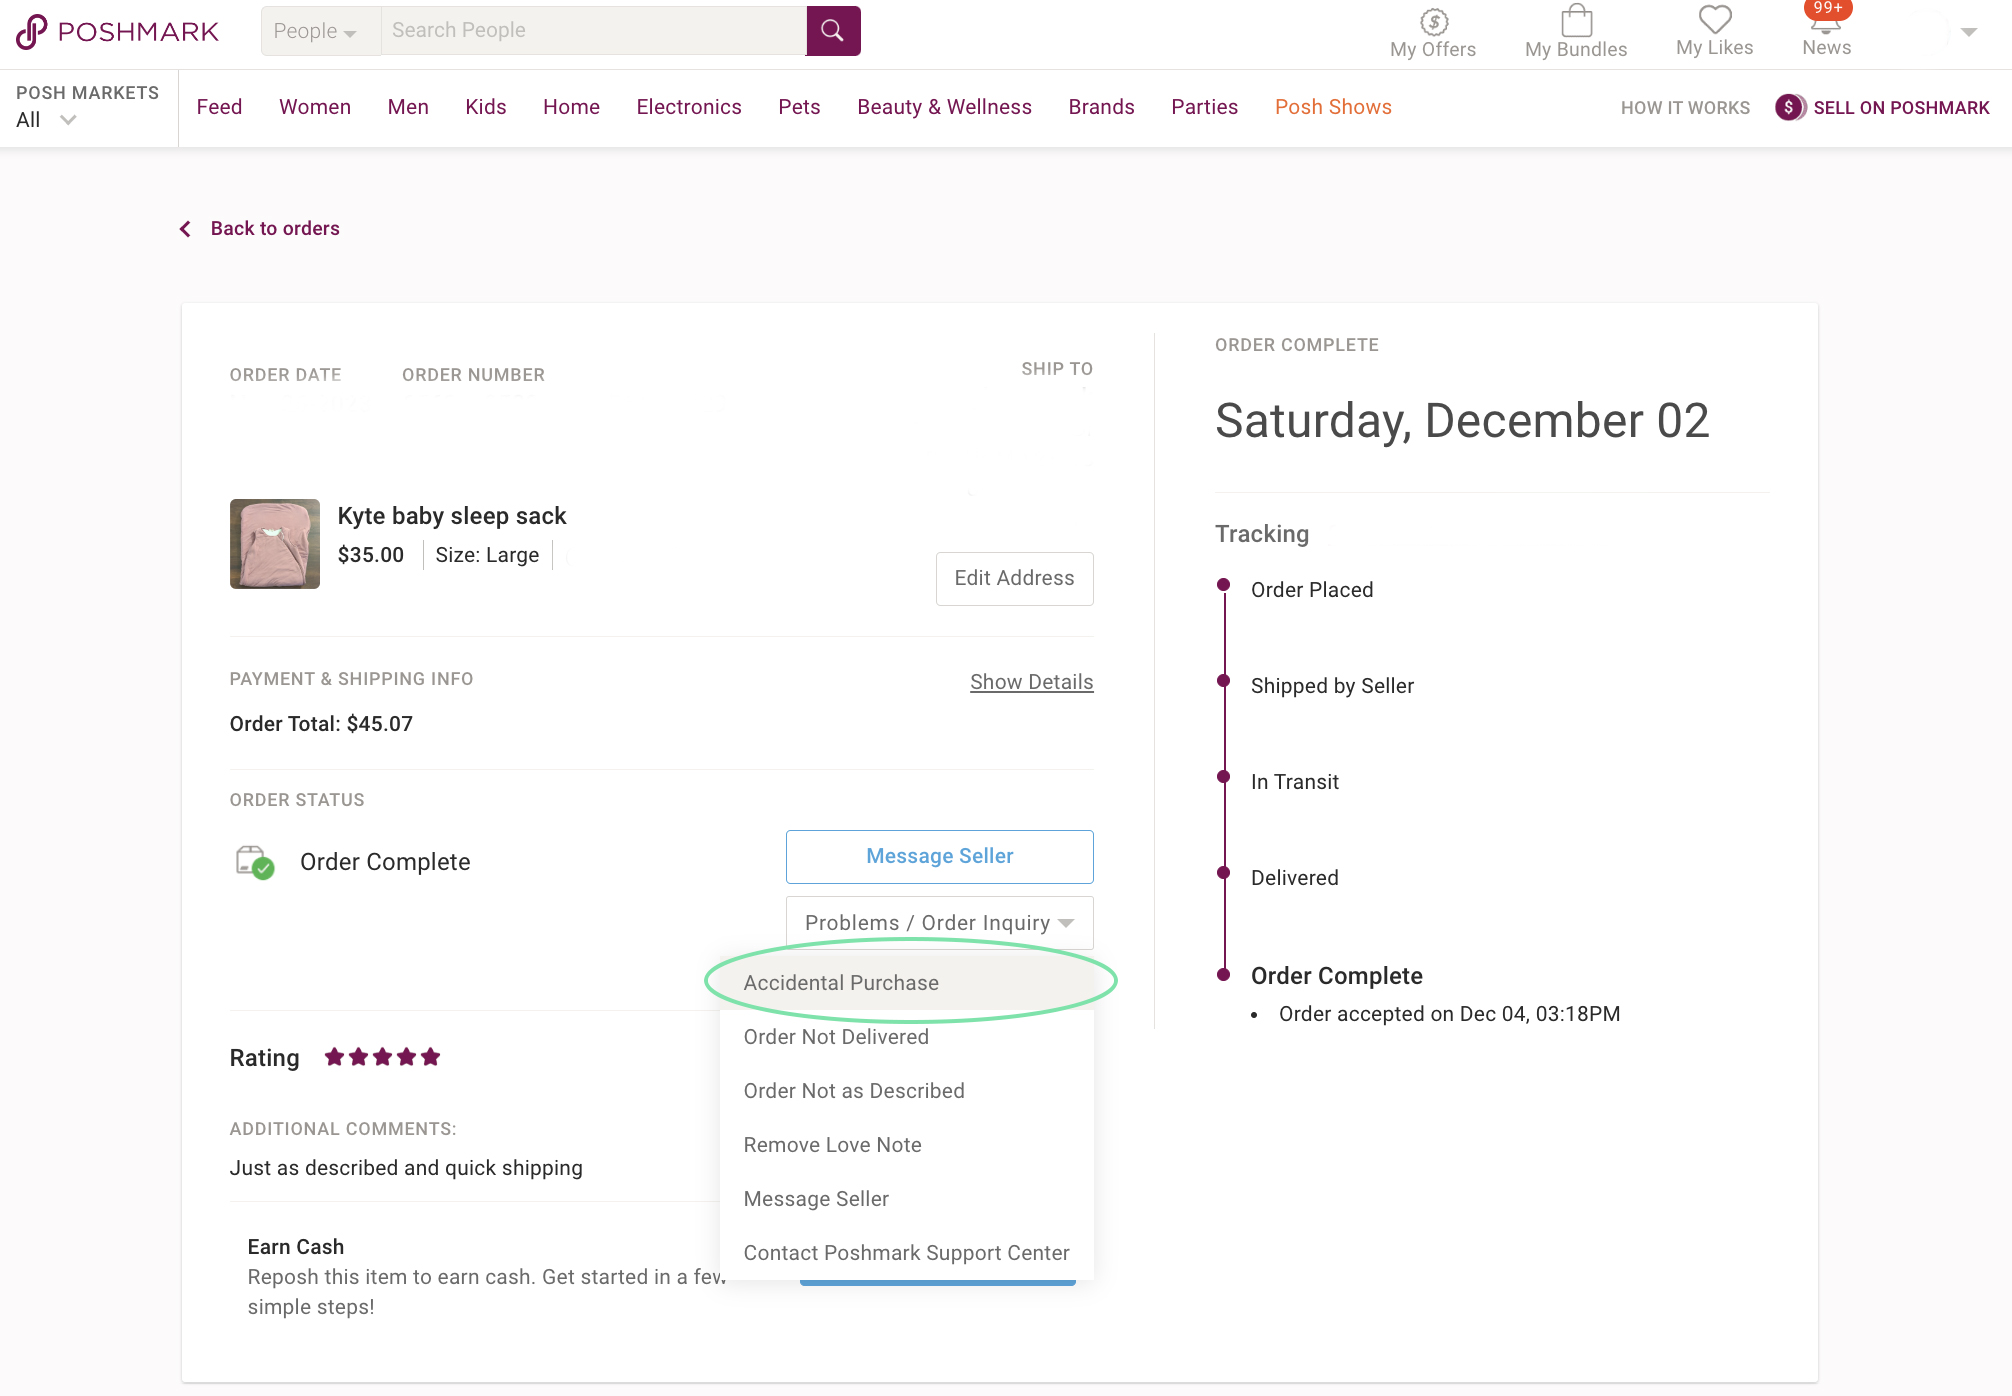Open News notifications bell
The image size is (2012, 1396).
(1826, 24)
